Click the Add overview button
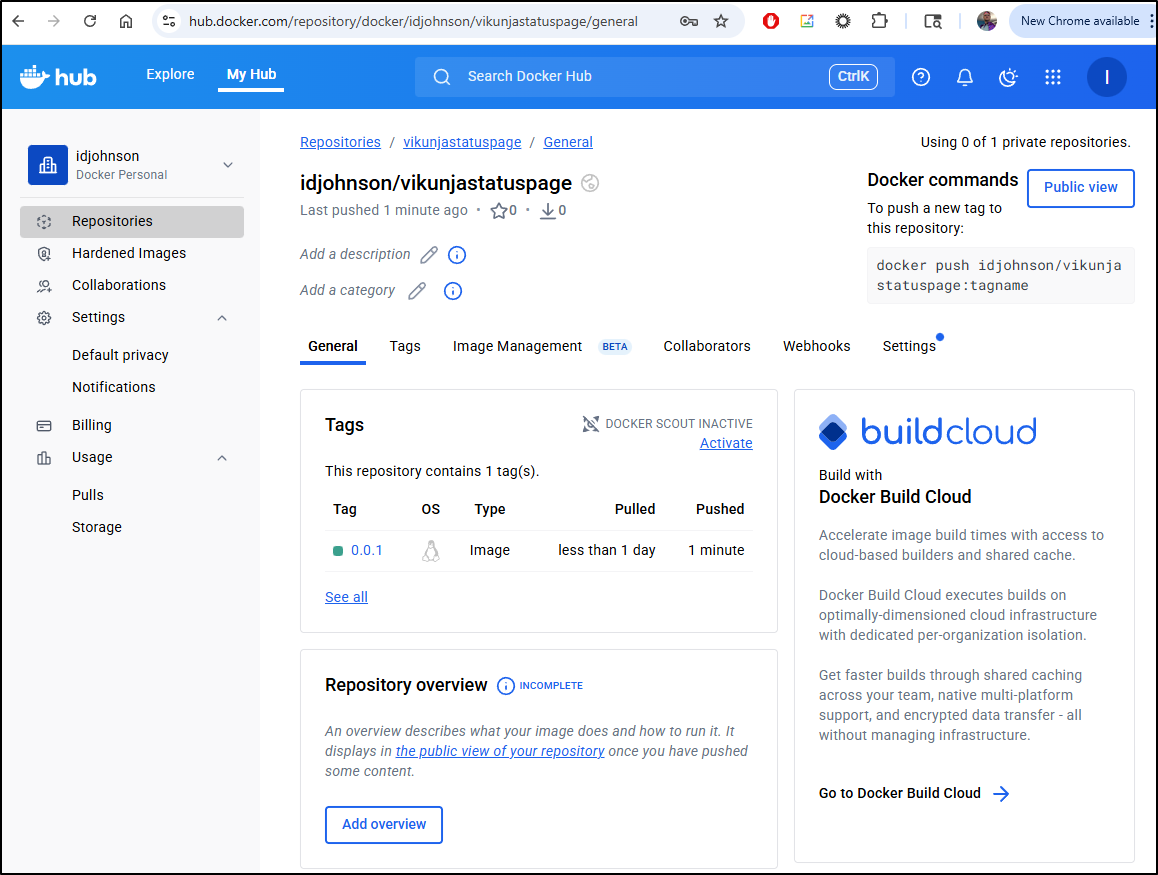Image resolution: width=1158 pixels, height=875 pixels. pos(384,825)
